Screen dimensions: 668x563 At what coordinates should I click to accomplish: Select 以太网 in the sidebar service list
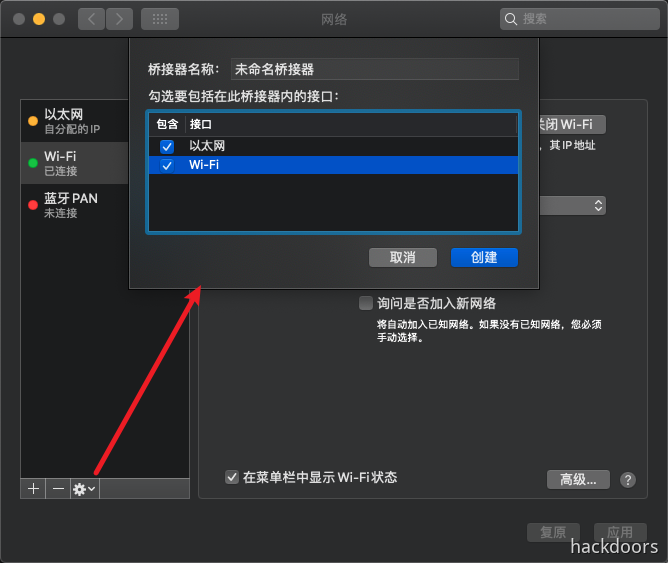click(75, 121)
